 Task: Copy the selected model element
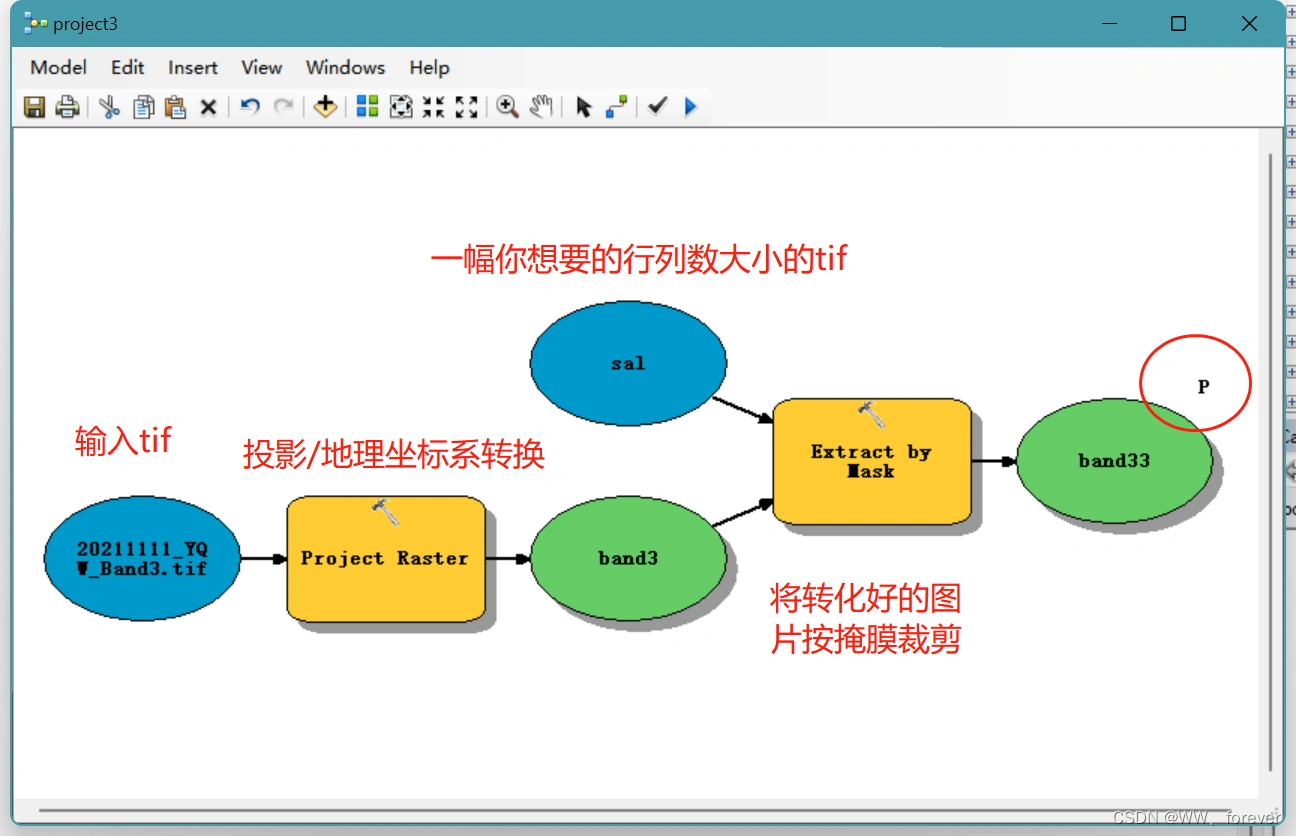(143, 107)
